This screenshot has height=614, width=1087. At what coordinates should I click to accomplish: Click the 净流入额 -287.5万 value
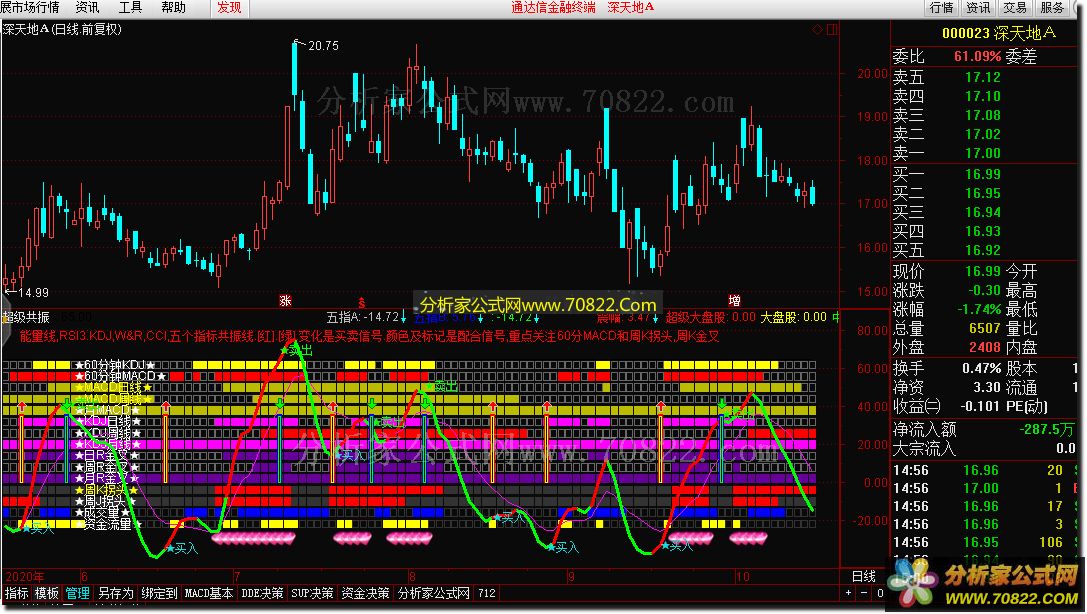coord(1046,429)
